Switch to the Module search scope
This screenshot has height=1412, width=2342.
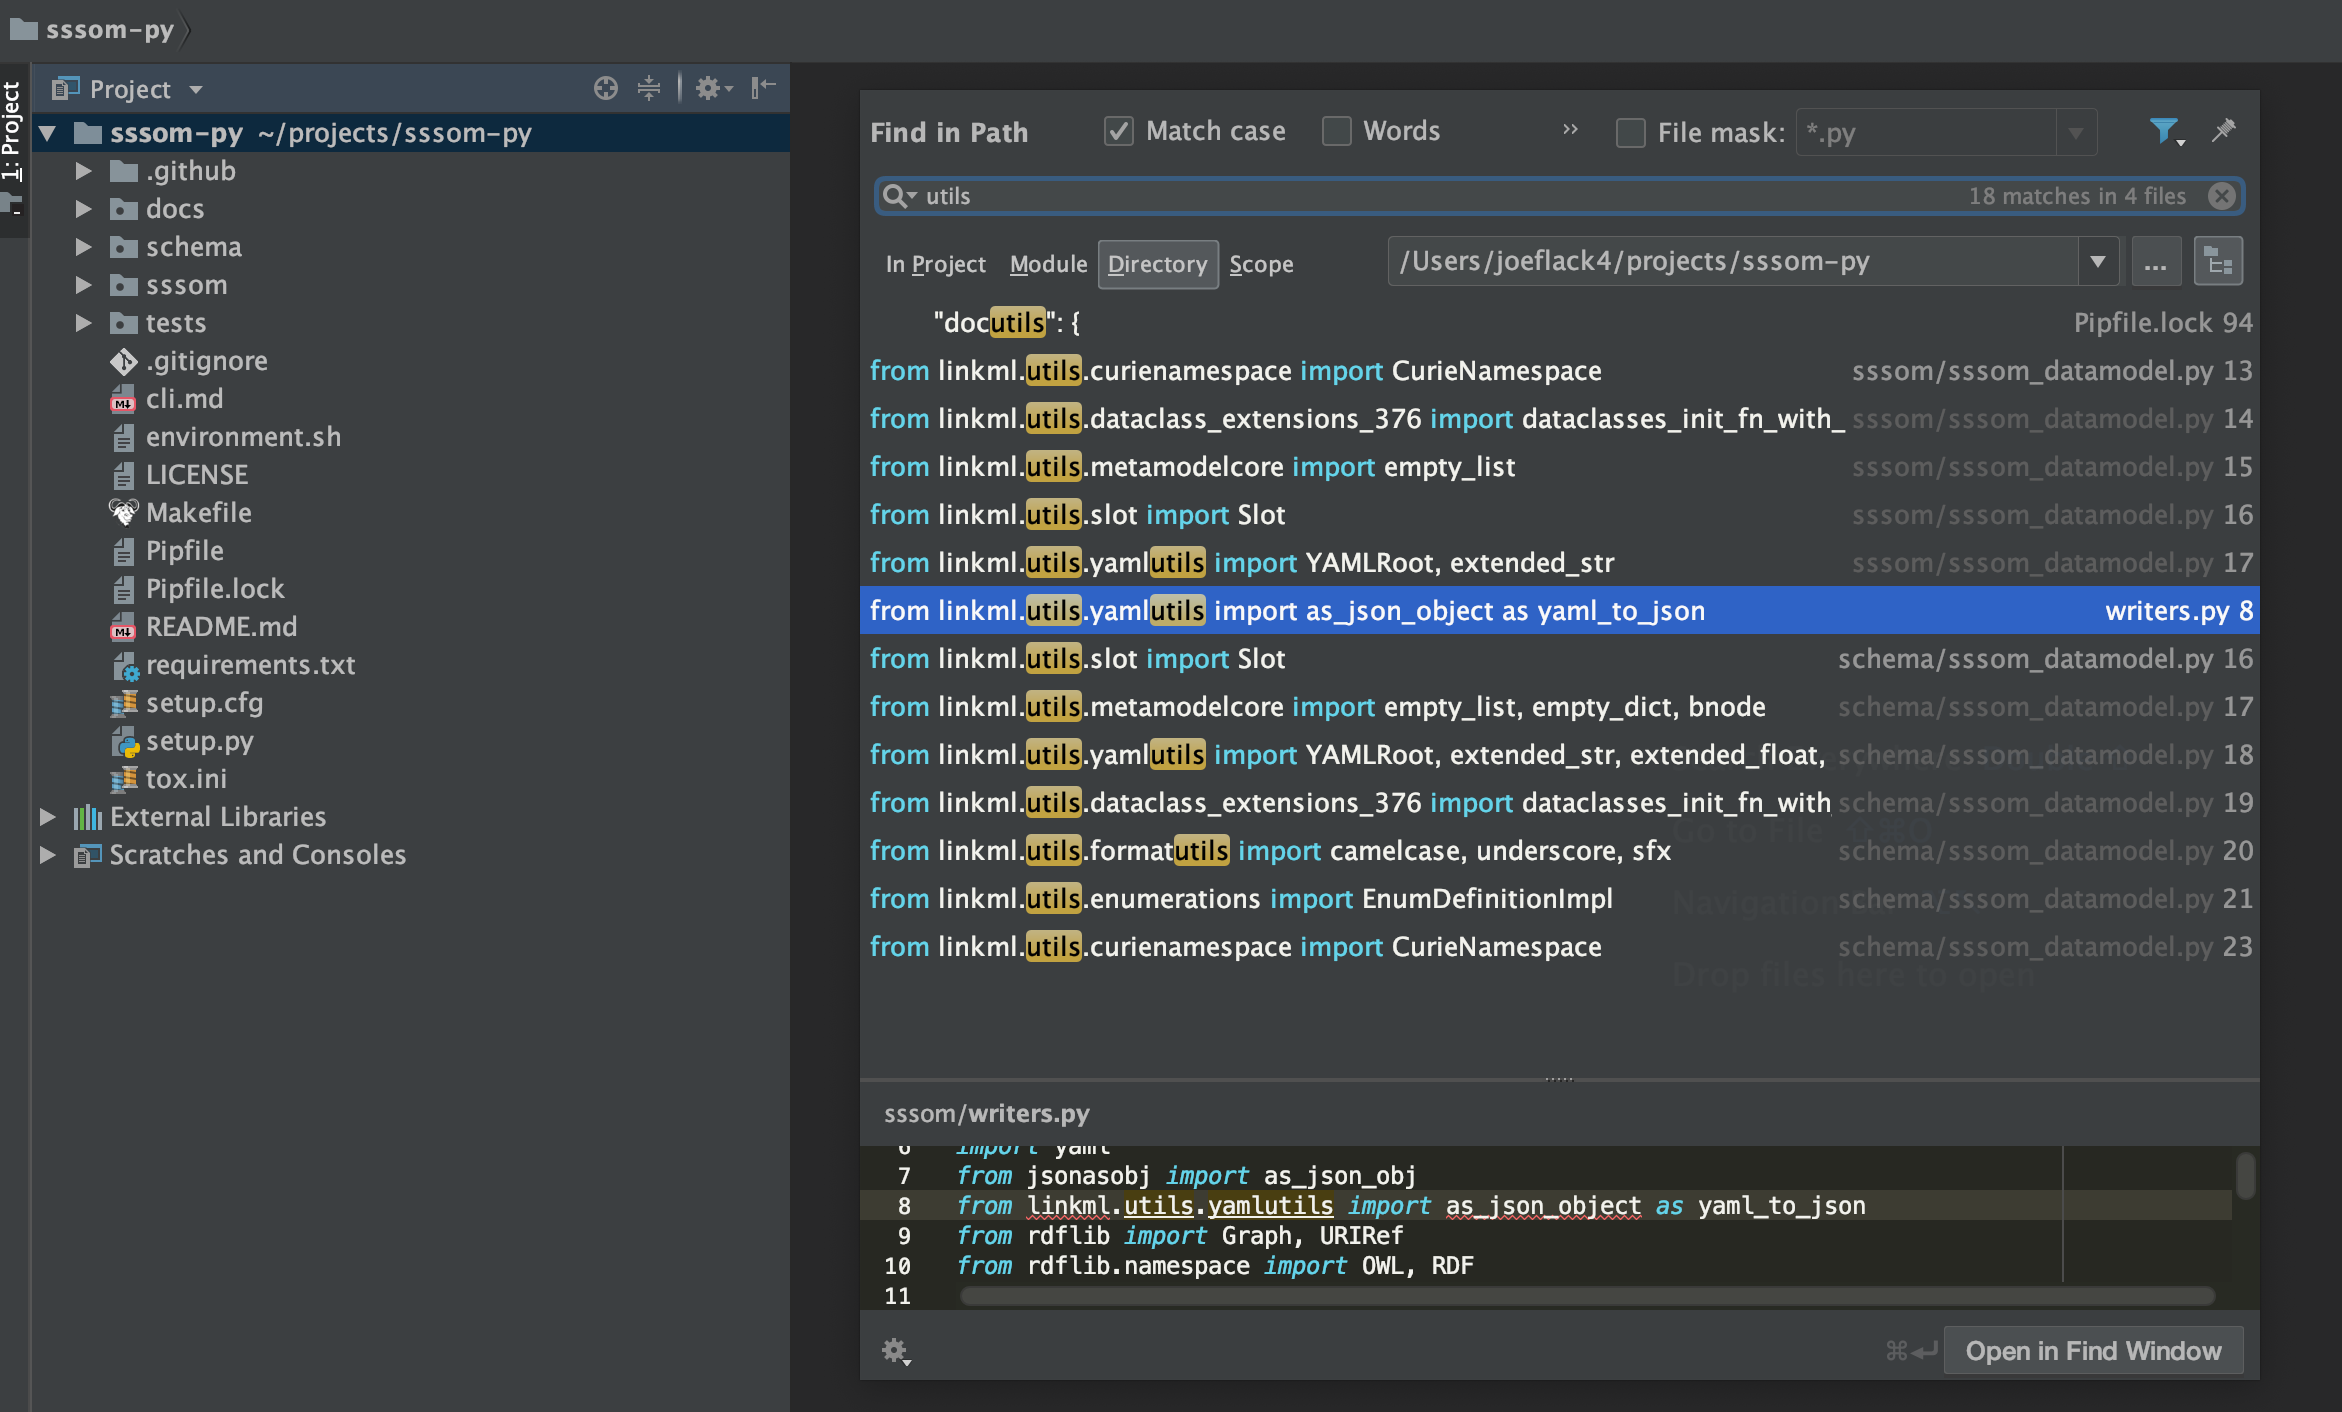pyautogui.click(x=1047, y=264)
